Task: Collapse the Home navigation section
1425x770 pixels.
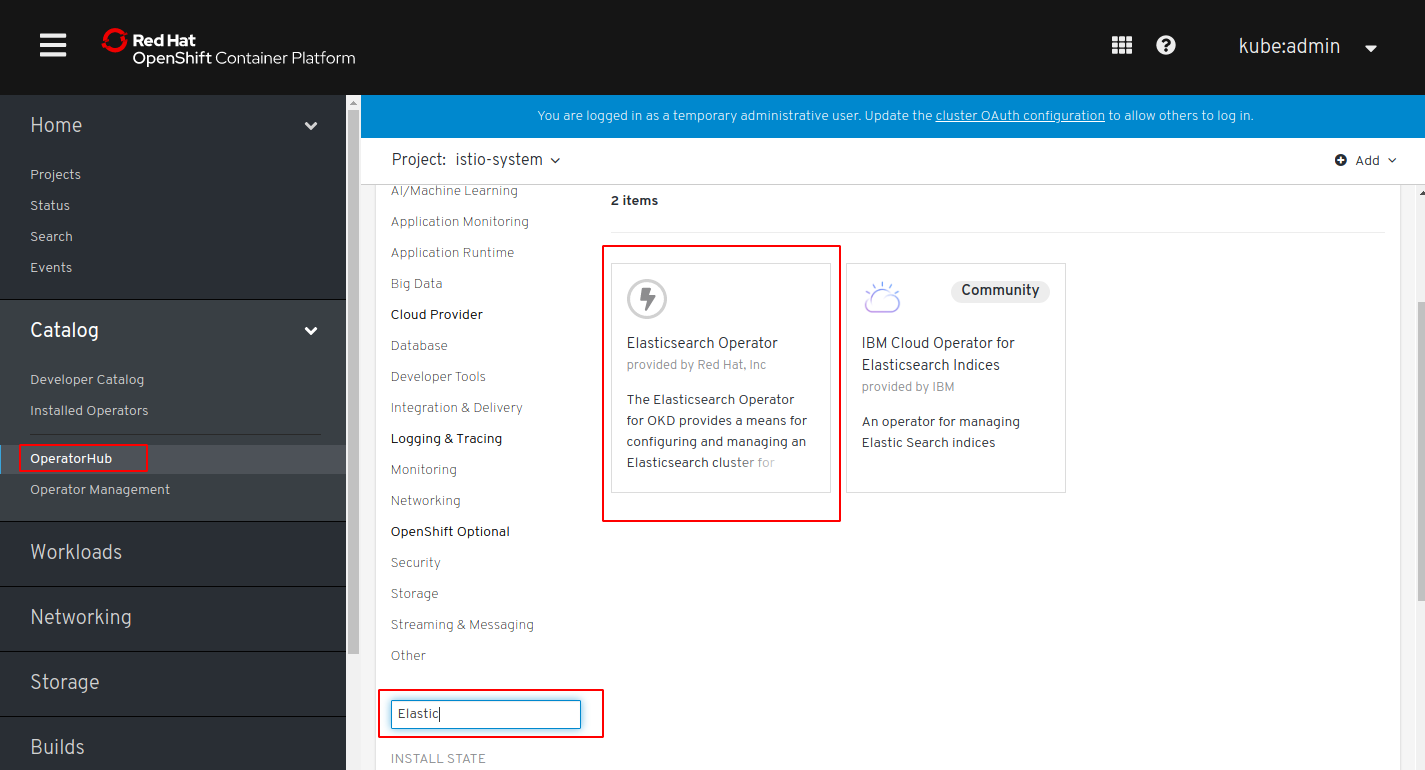Action: point(173,125)
